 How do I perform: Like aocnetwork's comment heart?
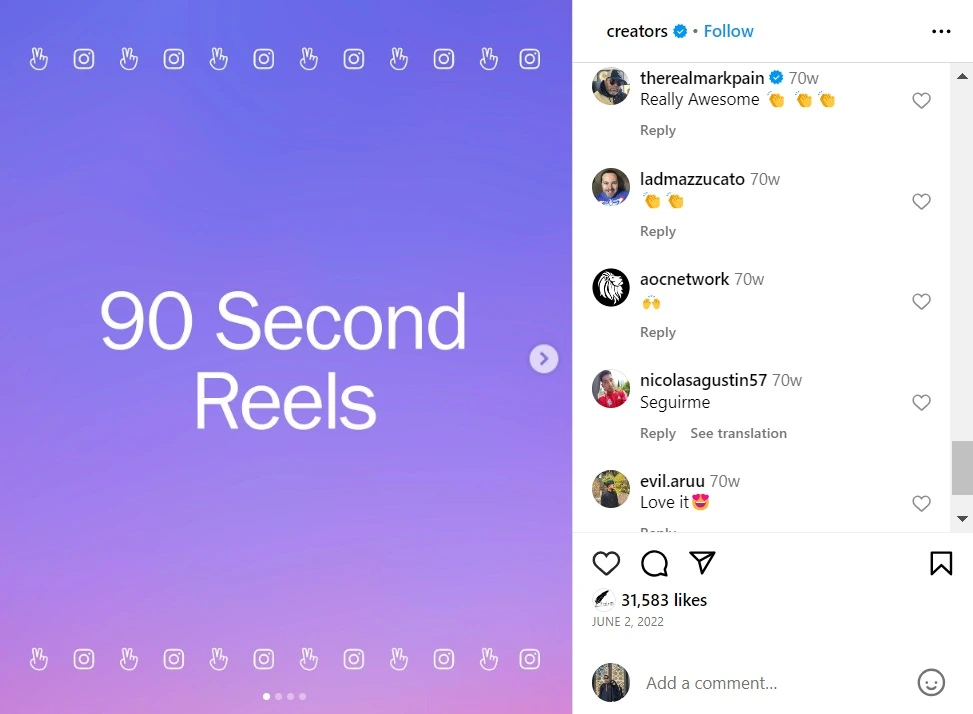point(921,301)
